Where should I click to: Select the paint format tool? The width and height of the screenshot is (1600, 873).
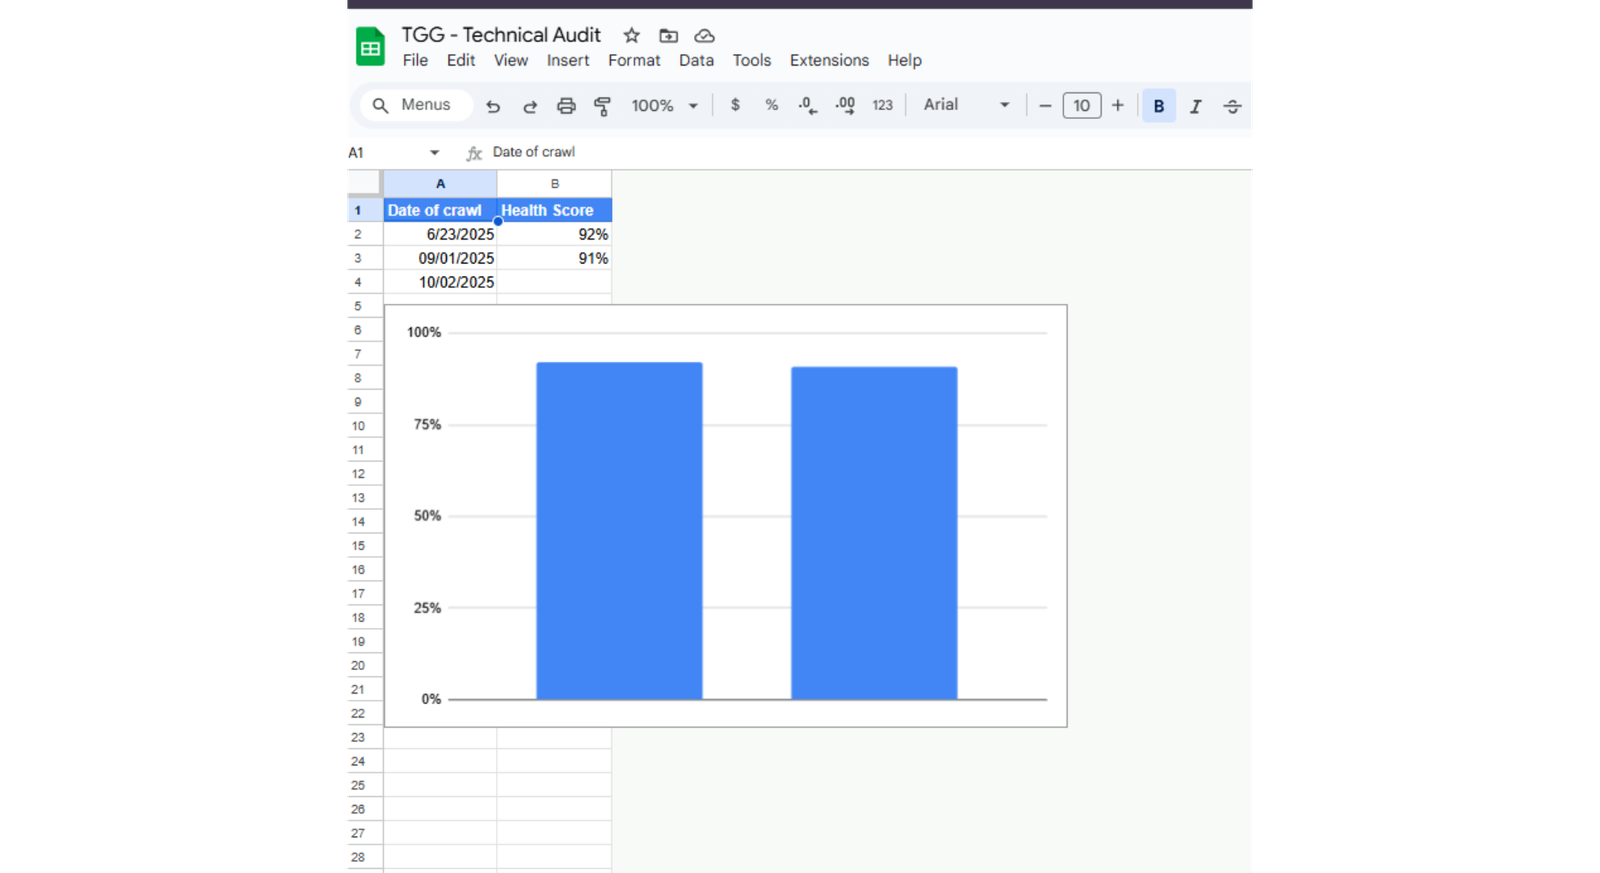pyautogui.click(x=602, y=106)
